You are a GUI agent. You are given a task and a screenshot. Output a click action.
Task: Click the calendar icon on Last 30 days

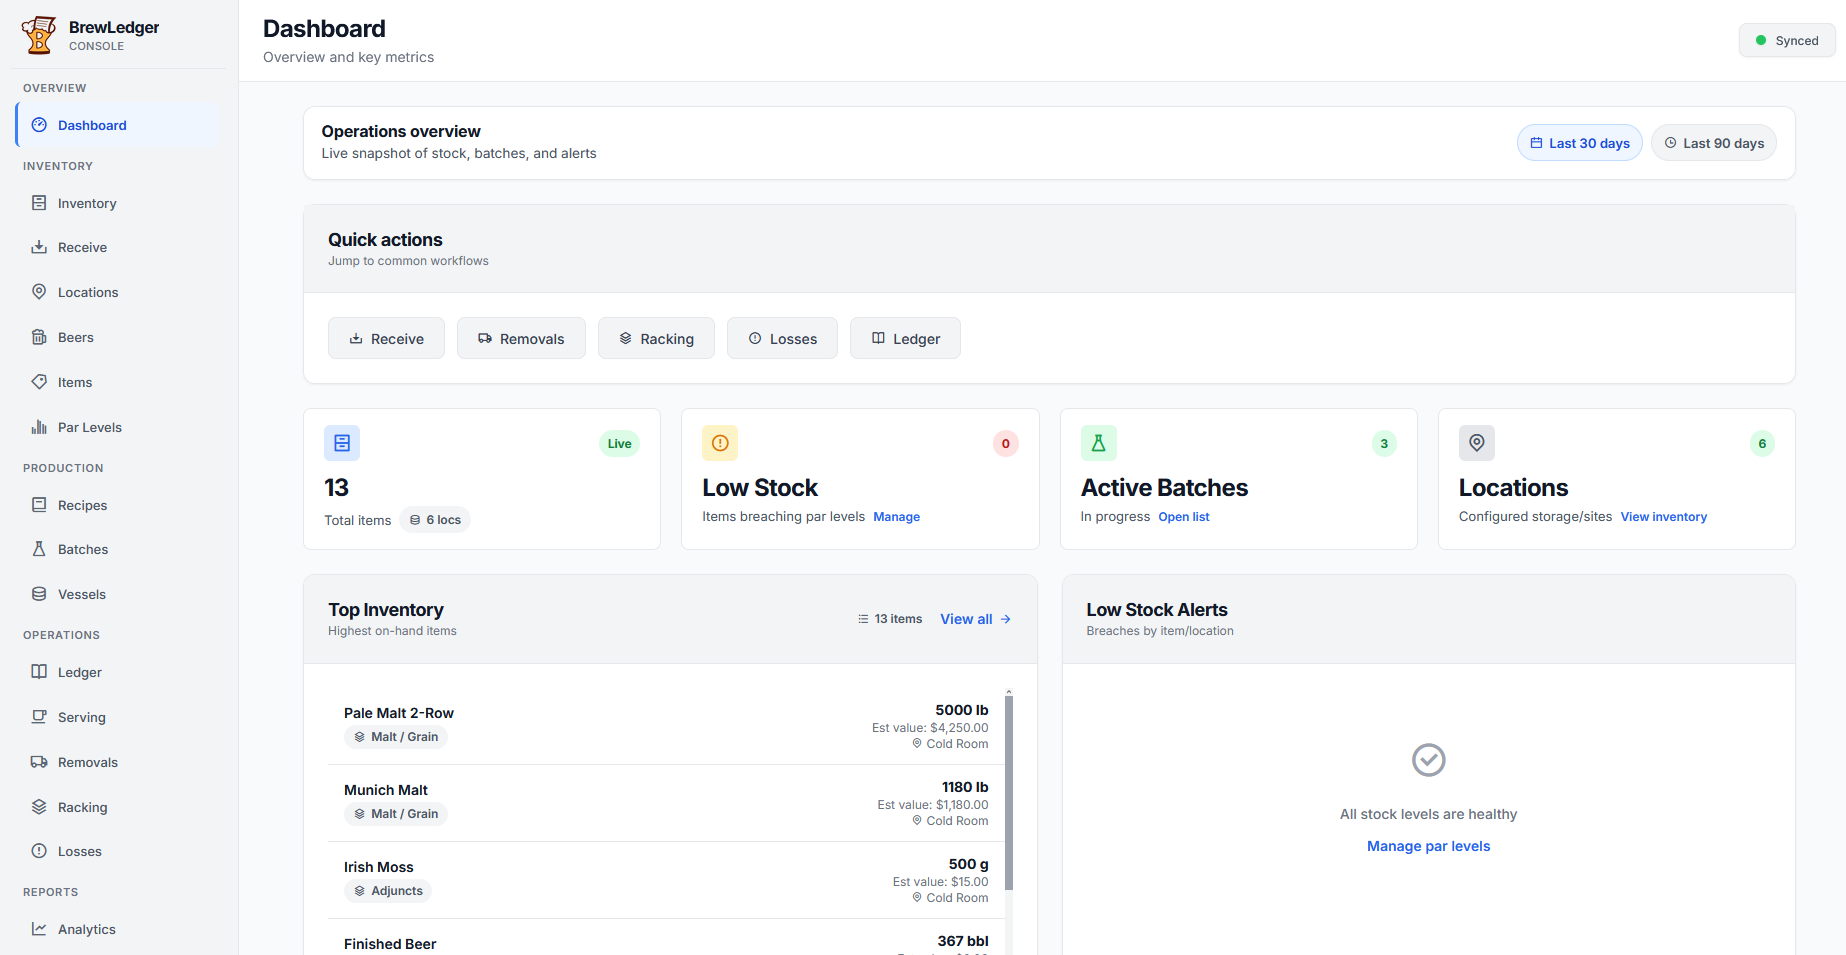coord(1537,143)
